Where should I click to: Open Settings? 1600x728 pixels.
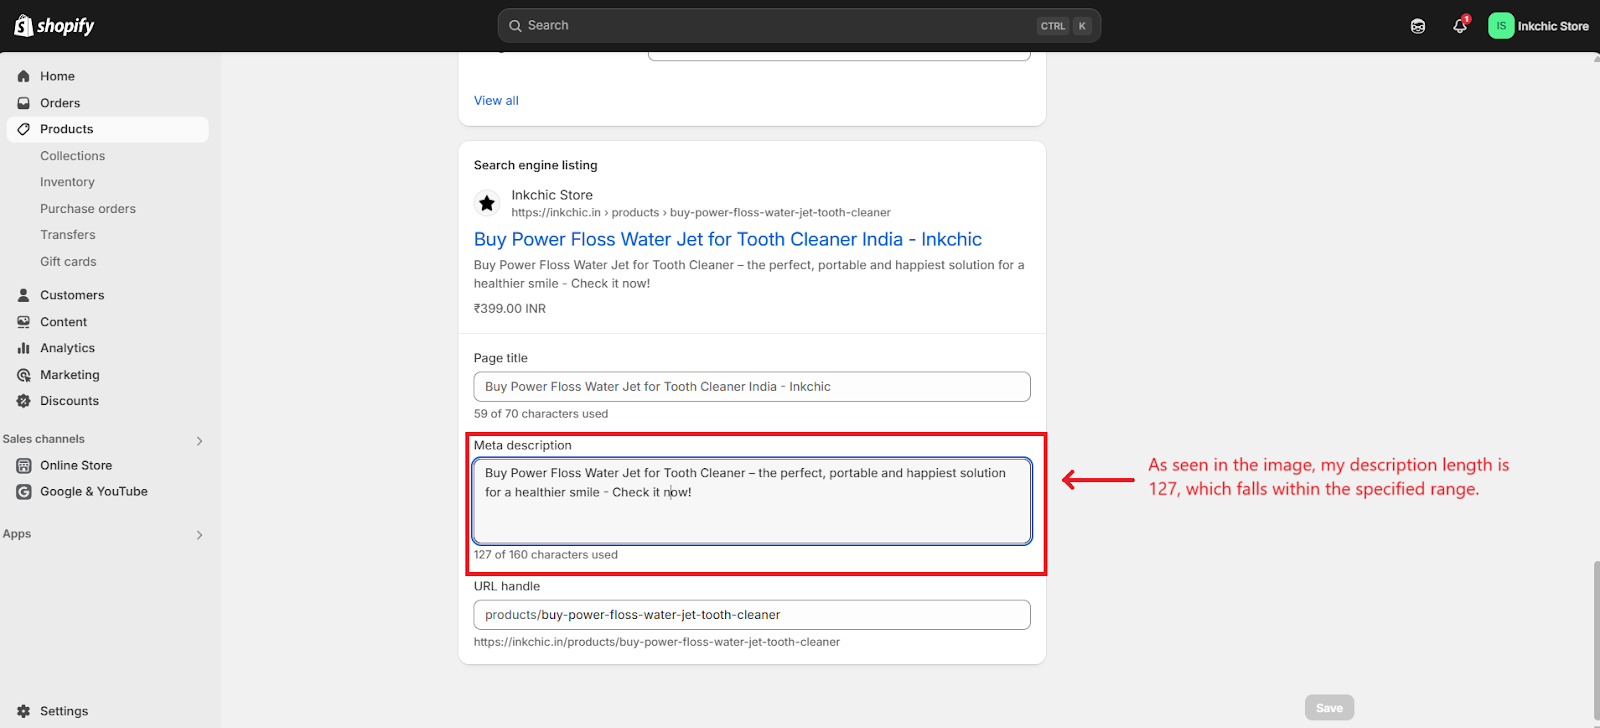pos(64,711)
